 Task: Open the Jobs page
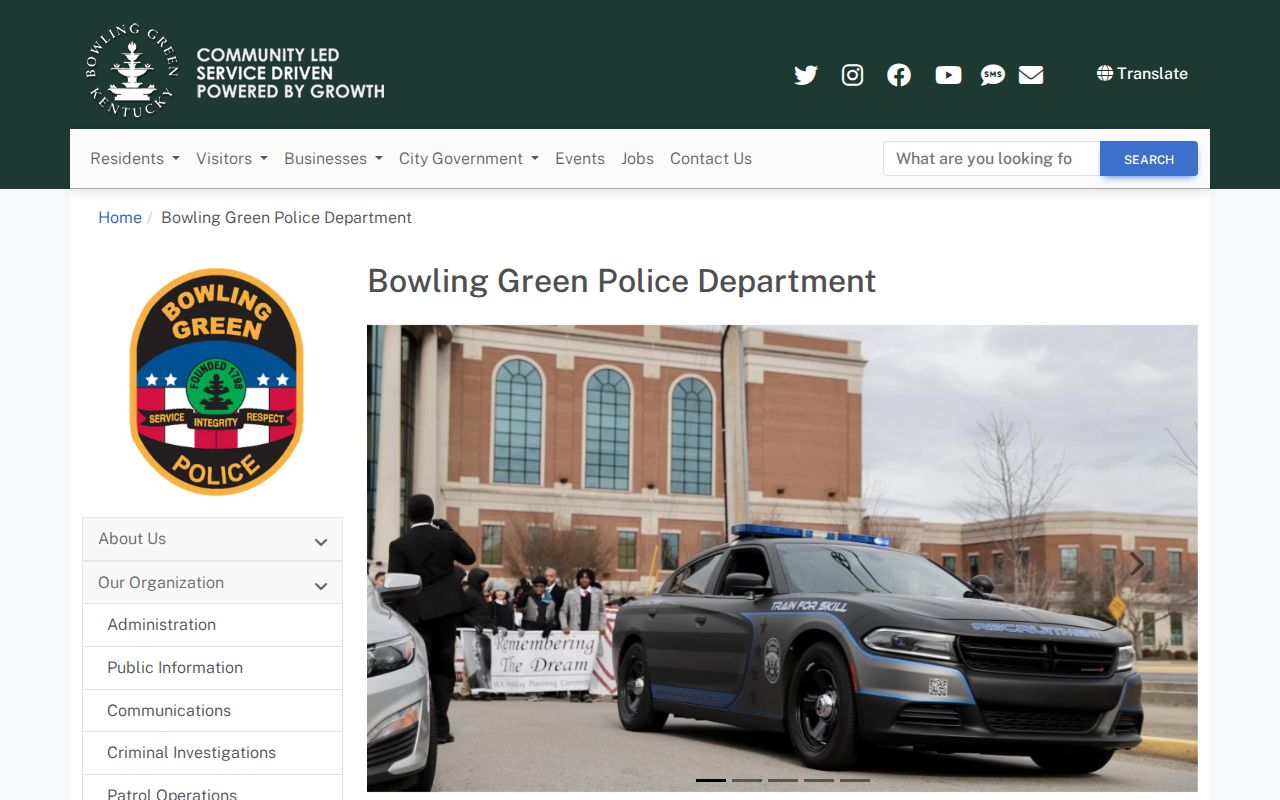pos(637,158)
